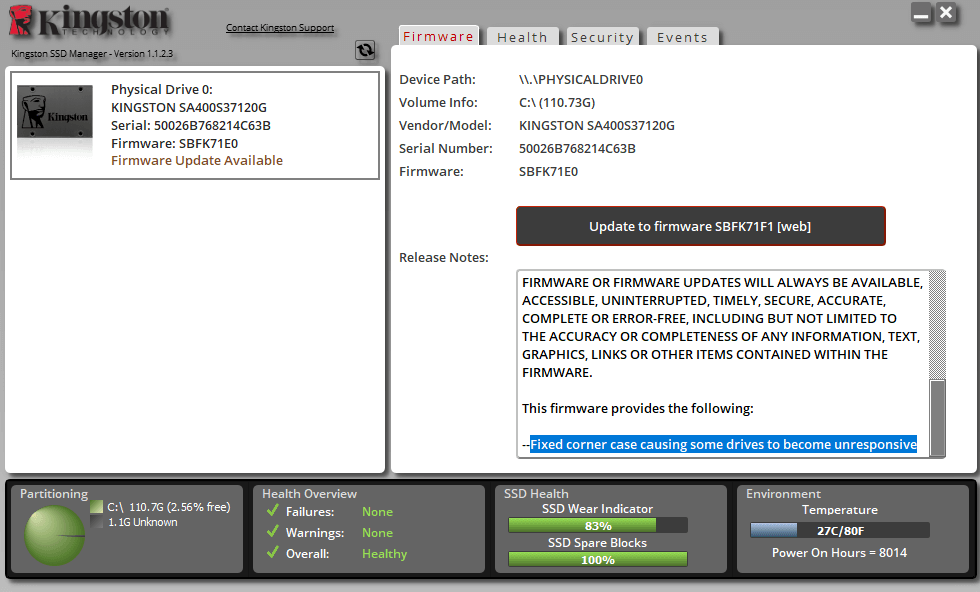Viewport: 980px width, 592px height.
Task: Click the partitioning pie chart
Action: point(54,536)
